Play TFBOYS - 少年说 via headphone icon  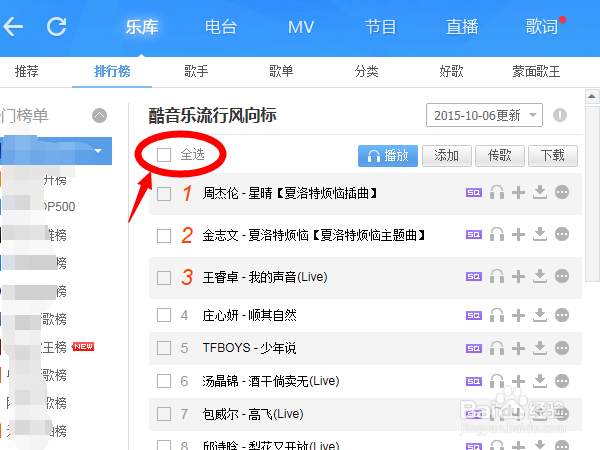(x=497, y=348)
